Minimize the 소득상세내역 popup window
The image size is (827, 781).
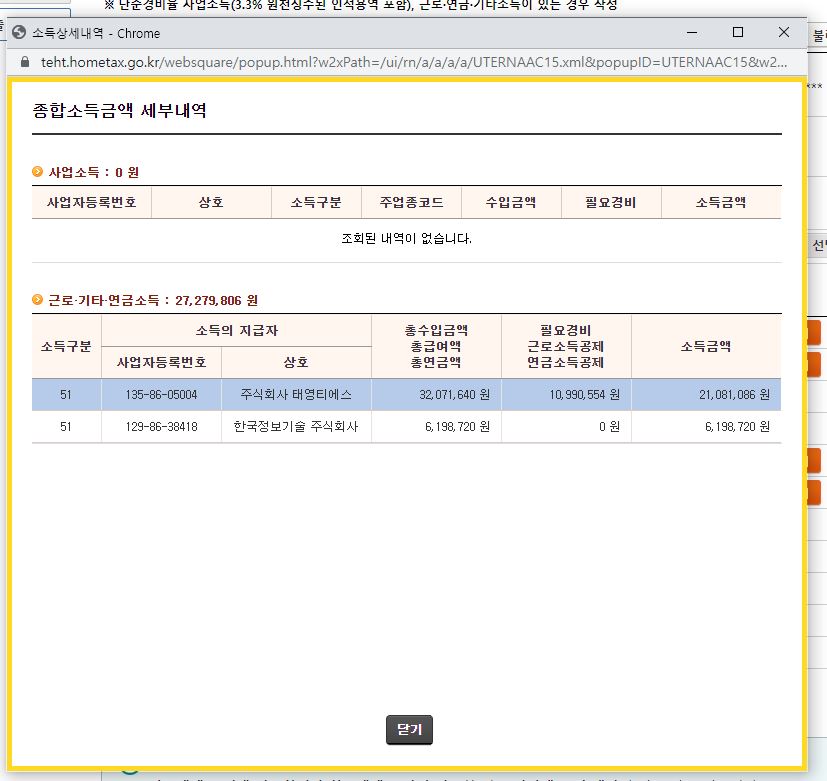coord(692,33)
